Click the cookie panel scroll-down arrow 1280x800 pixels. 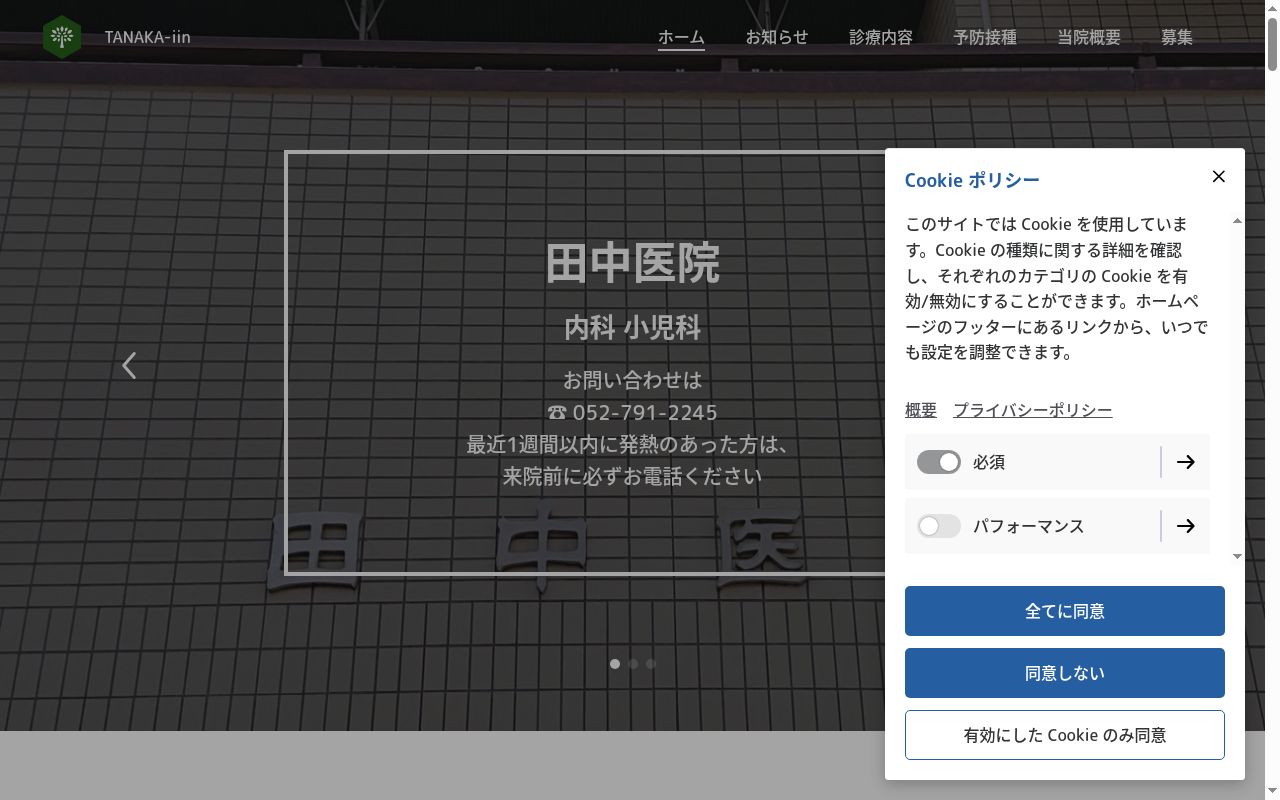pos(1237,556)
